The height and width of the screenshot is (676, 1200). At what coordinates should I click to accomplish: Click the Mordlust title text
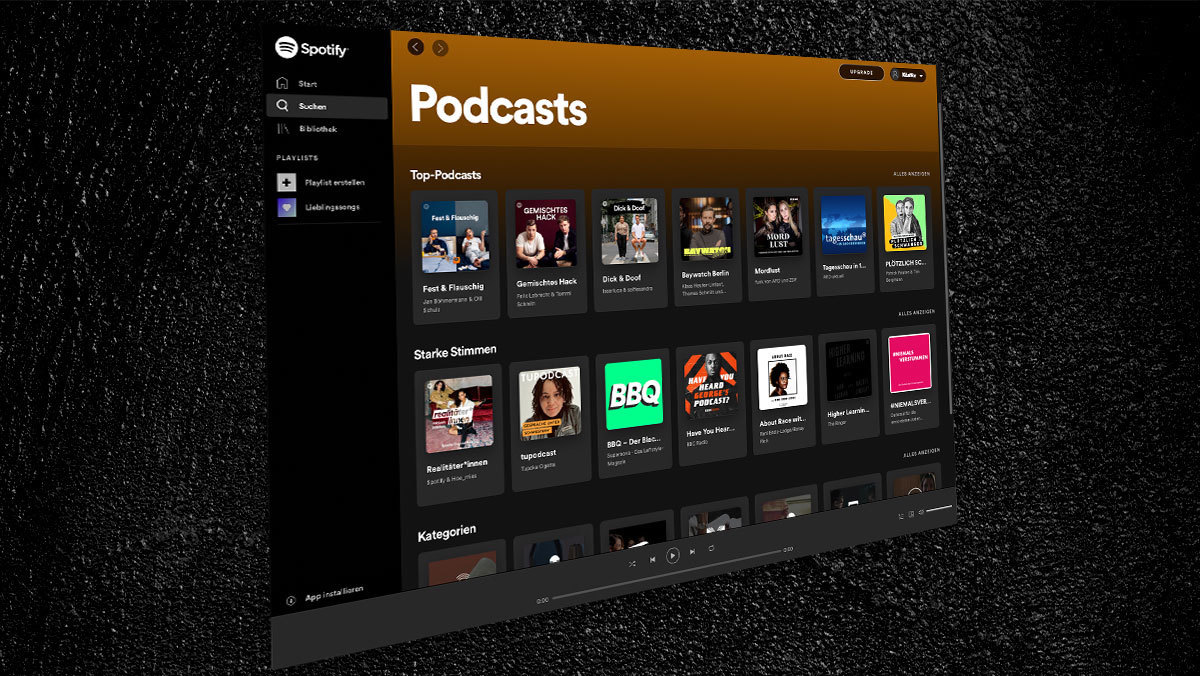768,270
